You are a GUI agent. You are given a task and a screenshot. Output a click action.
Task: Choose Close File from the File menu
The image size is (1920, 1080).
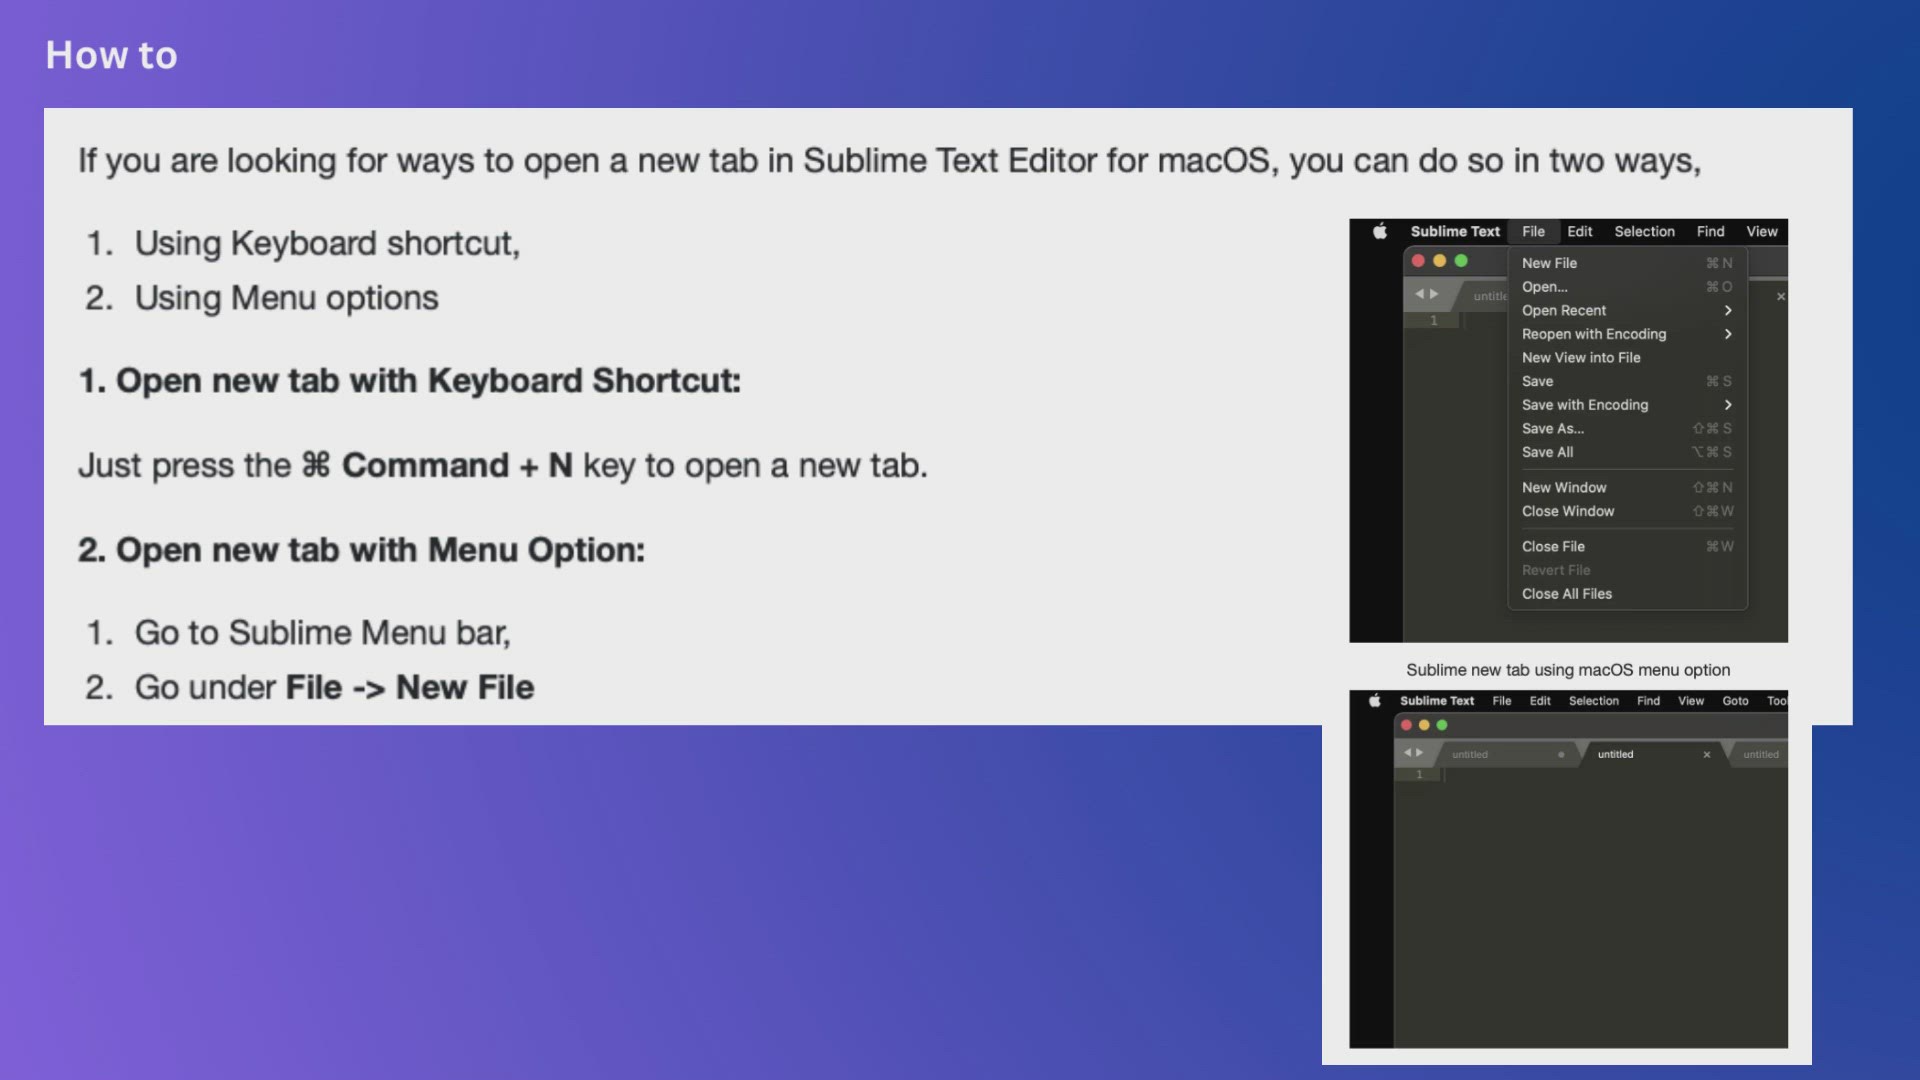click(1627, 546)
